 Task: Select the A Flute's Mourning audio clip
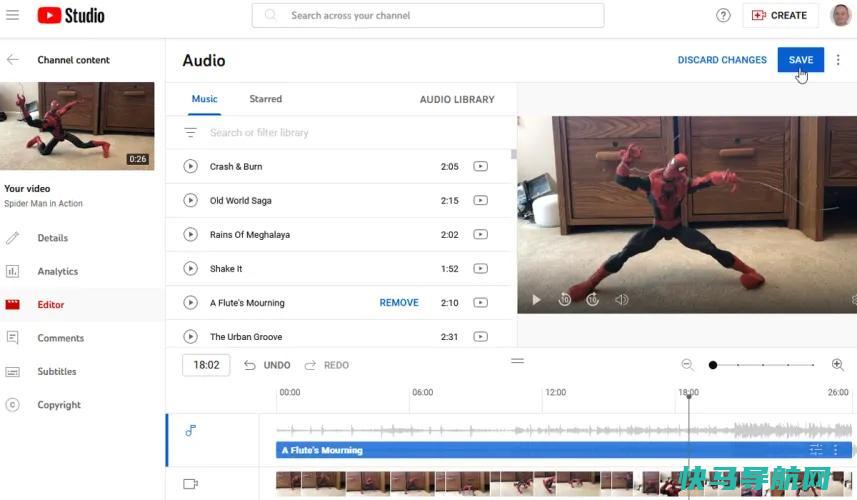coord(563,450)
